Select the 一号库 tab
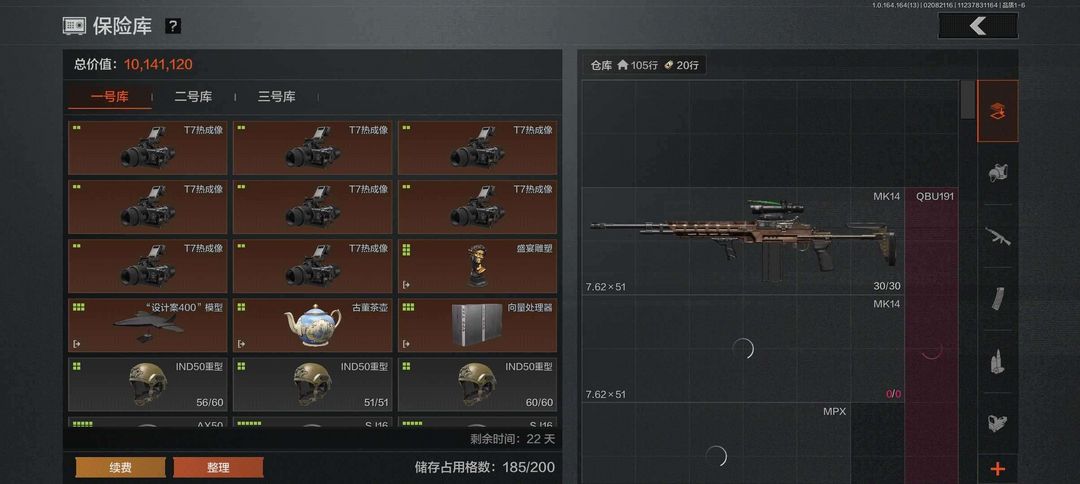 (110, 97)
